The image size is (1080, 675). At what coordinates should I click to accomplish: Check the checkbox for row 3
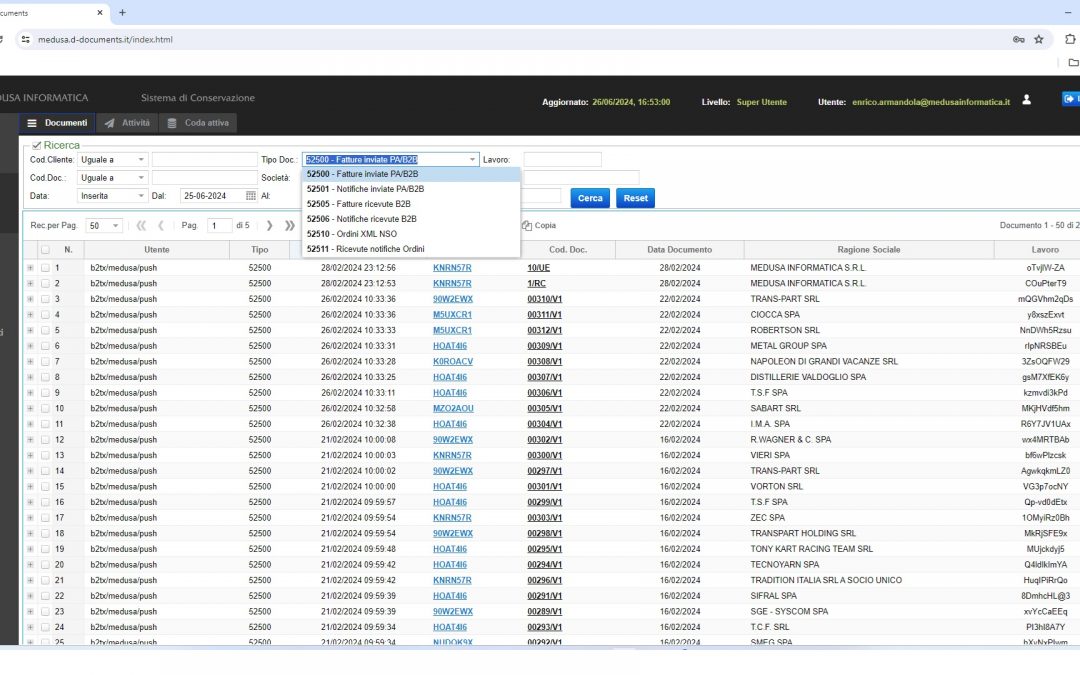(x=45, y=299)
